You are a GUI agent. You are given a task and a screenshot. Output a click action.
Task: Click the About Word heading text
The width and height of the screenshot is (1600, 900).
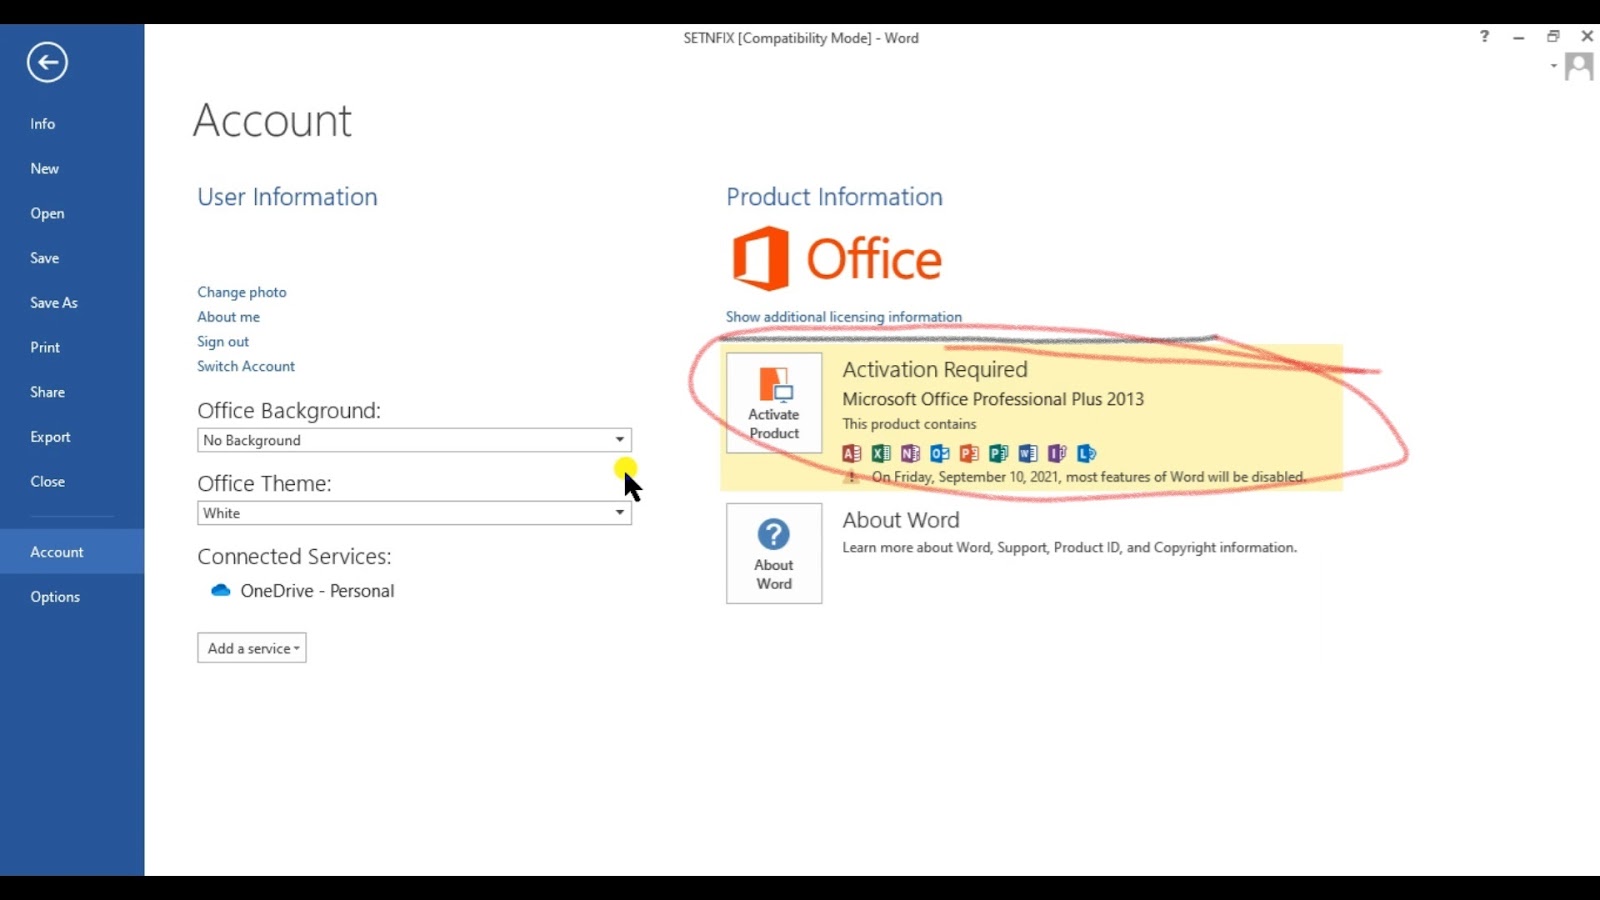(x=901, y=520)
